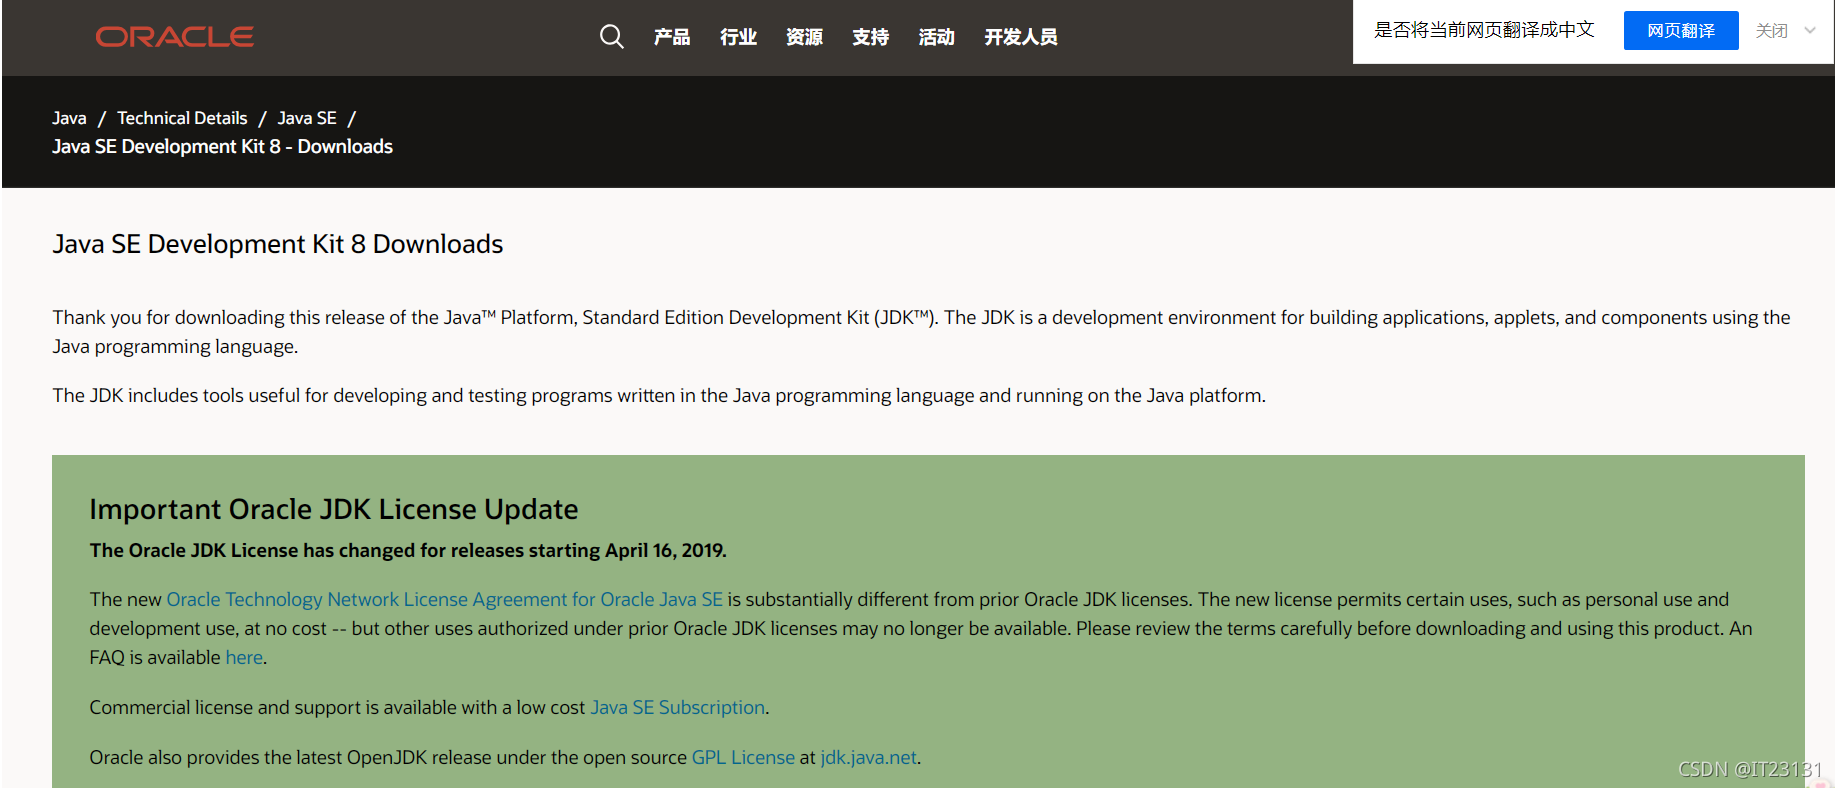
Task: Visit the jdk.java.net link
Action: (x=868, y=757)
